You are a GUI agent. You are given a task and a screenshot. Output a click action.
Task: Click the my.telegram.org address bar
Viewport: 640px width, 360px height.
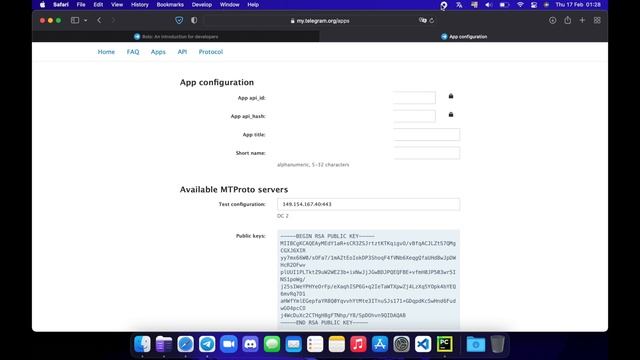pyautogui.click(x=320, y=20)
